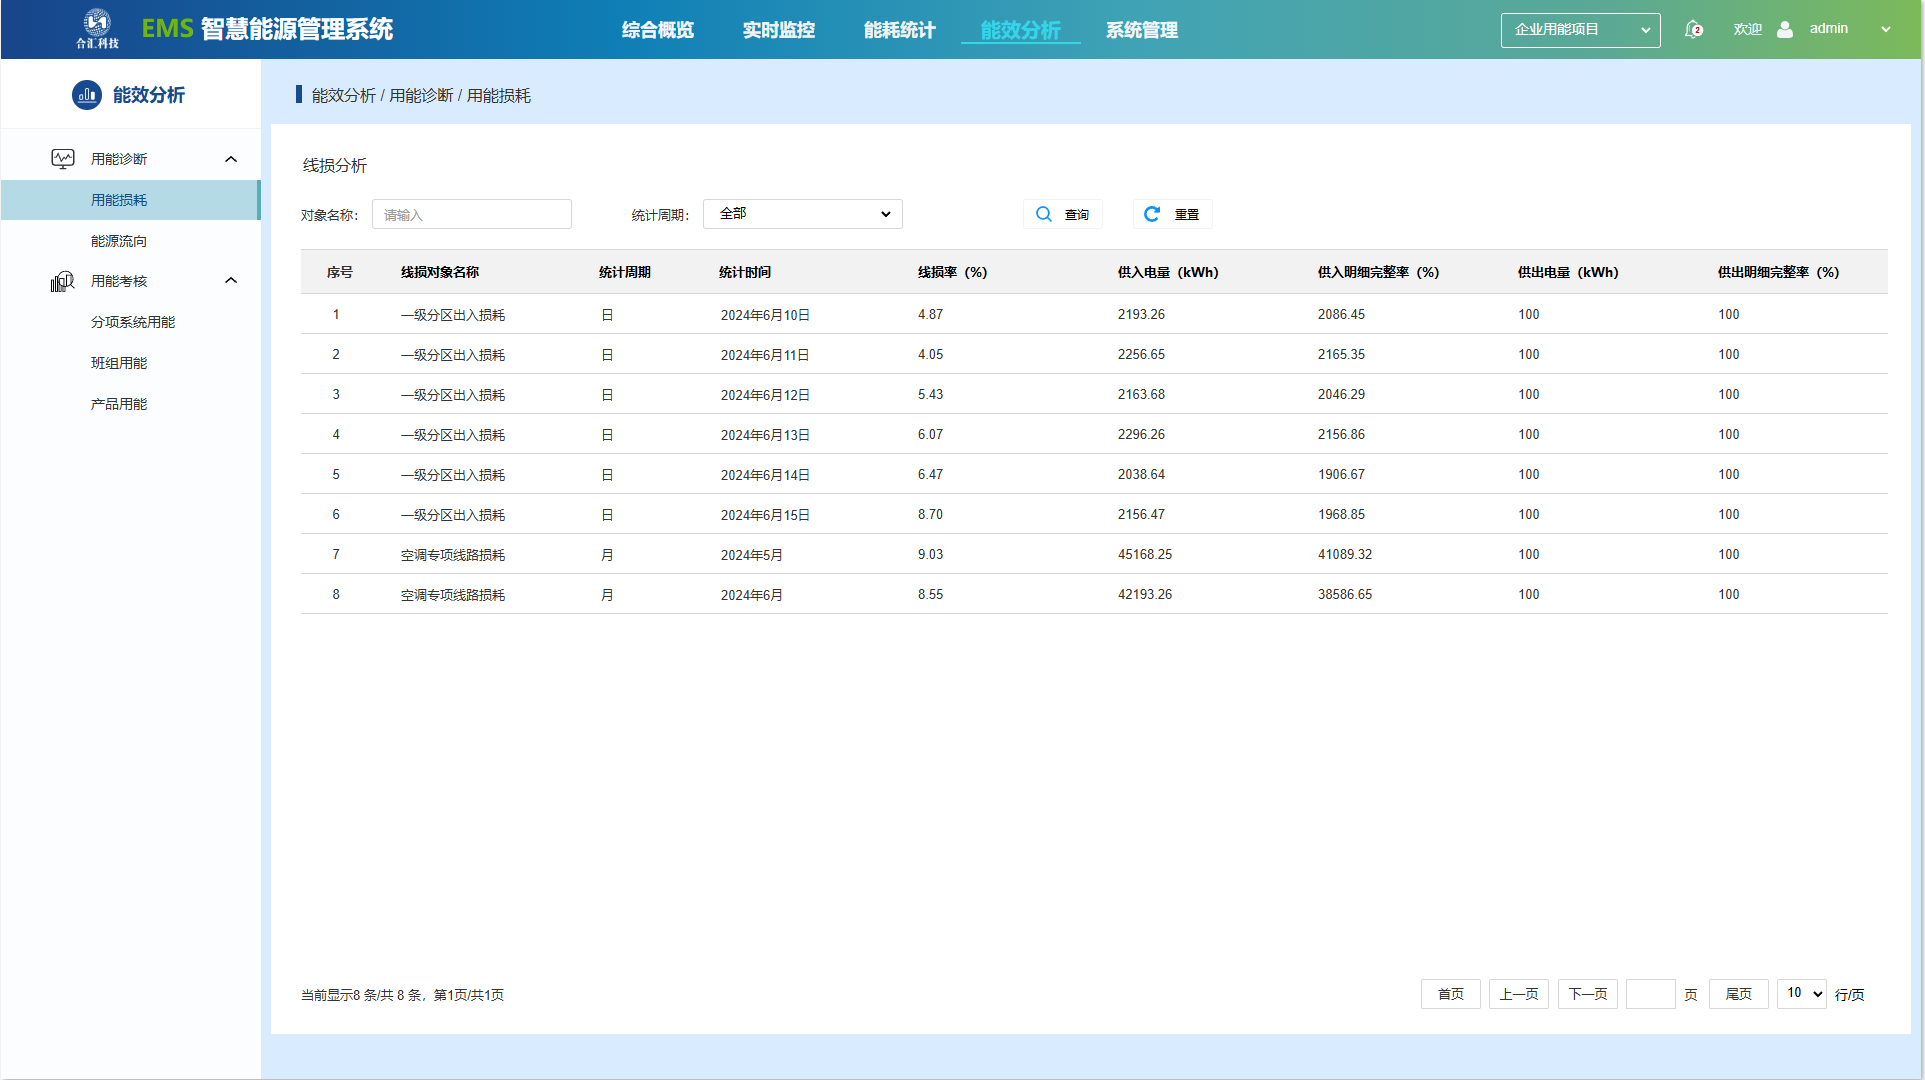This screenshot has height=1080, width=1925.
Task: Select 能源流向 in the sidebar
Action: (x=119, y=241)
